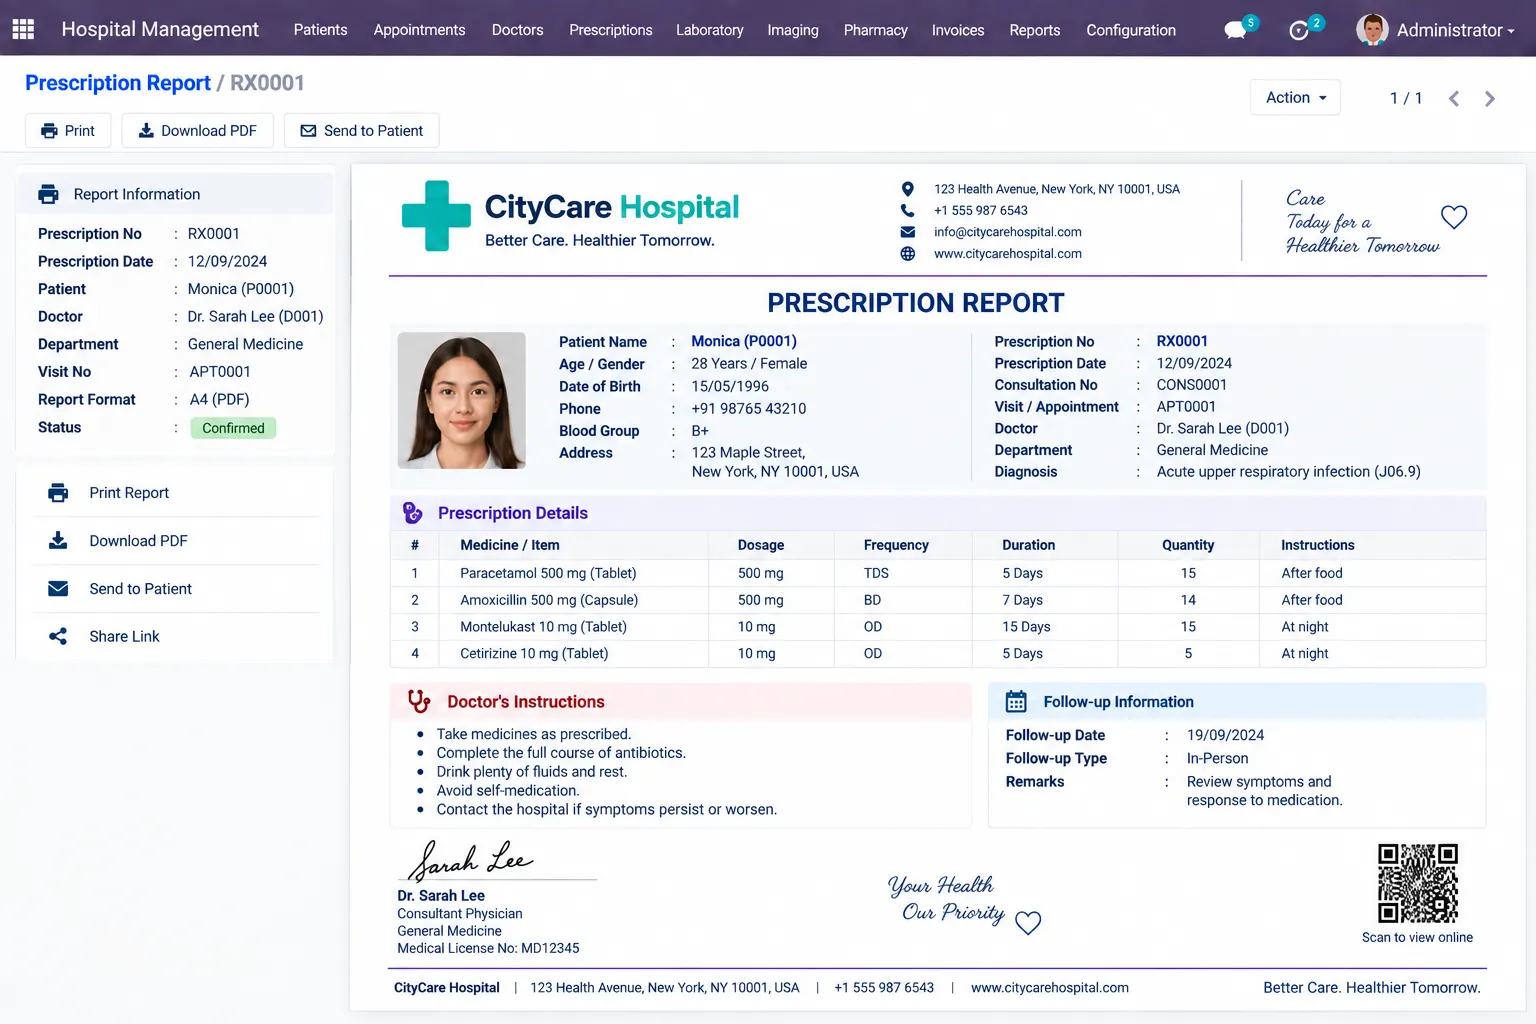Click the APT0001 Visit No in the sidebar
Image resolution: width=1536 pixels, height=1024 pixels.
tap(220, 372)
